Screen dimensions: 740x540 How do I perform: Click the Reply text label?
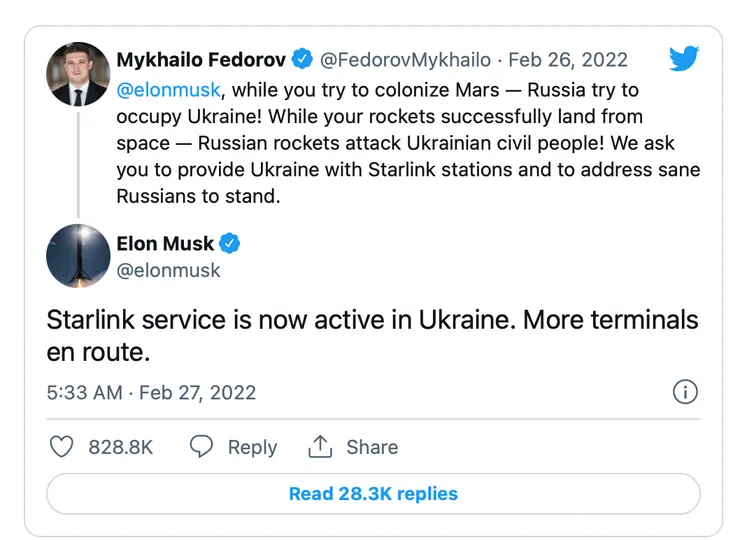click(x=252, y=447)
